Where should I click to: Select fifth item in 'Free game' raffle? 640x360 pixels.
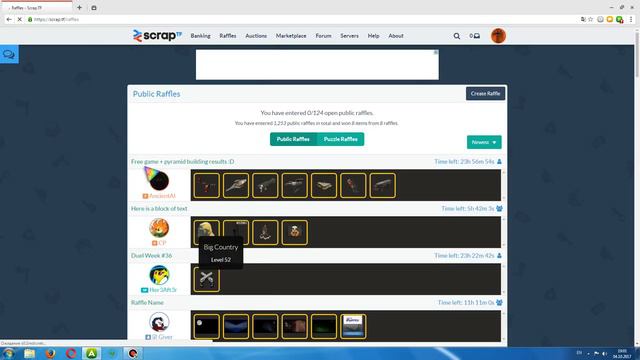[x=324, y=185]
